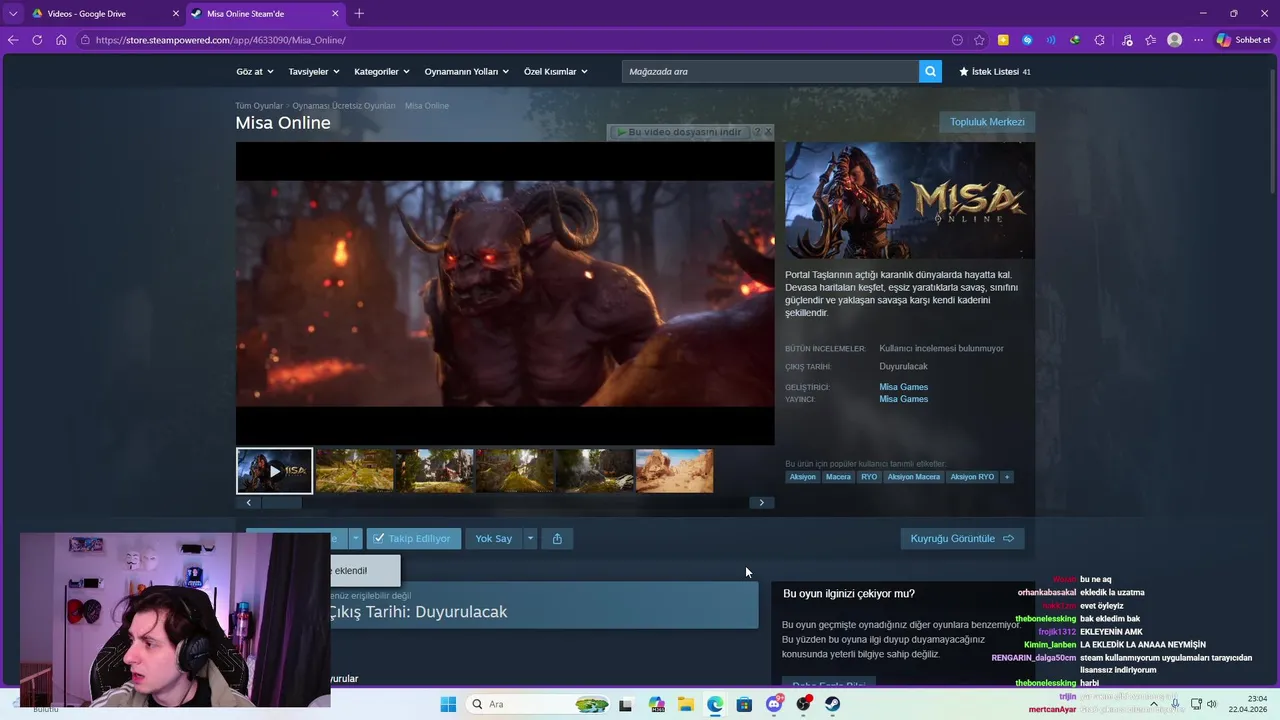The height and width of the screenshot is (720, 1280).
Task: Expand the Göz at menu
Action: coord(254,72)
